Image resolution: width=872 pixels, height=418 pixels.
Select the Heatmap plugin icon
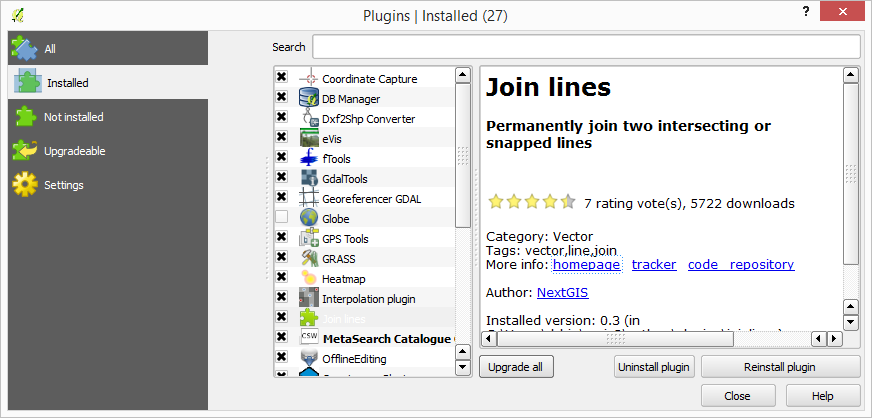point(309,278)
